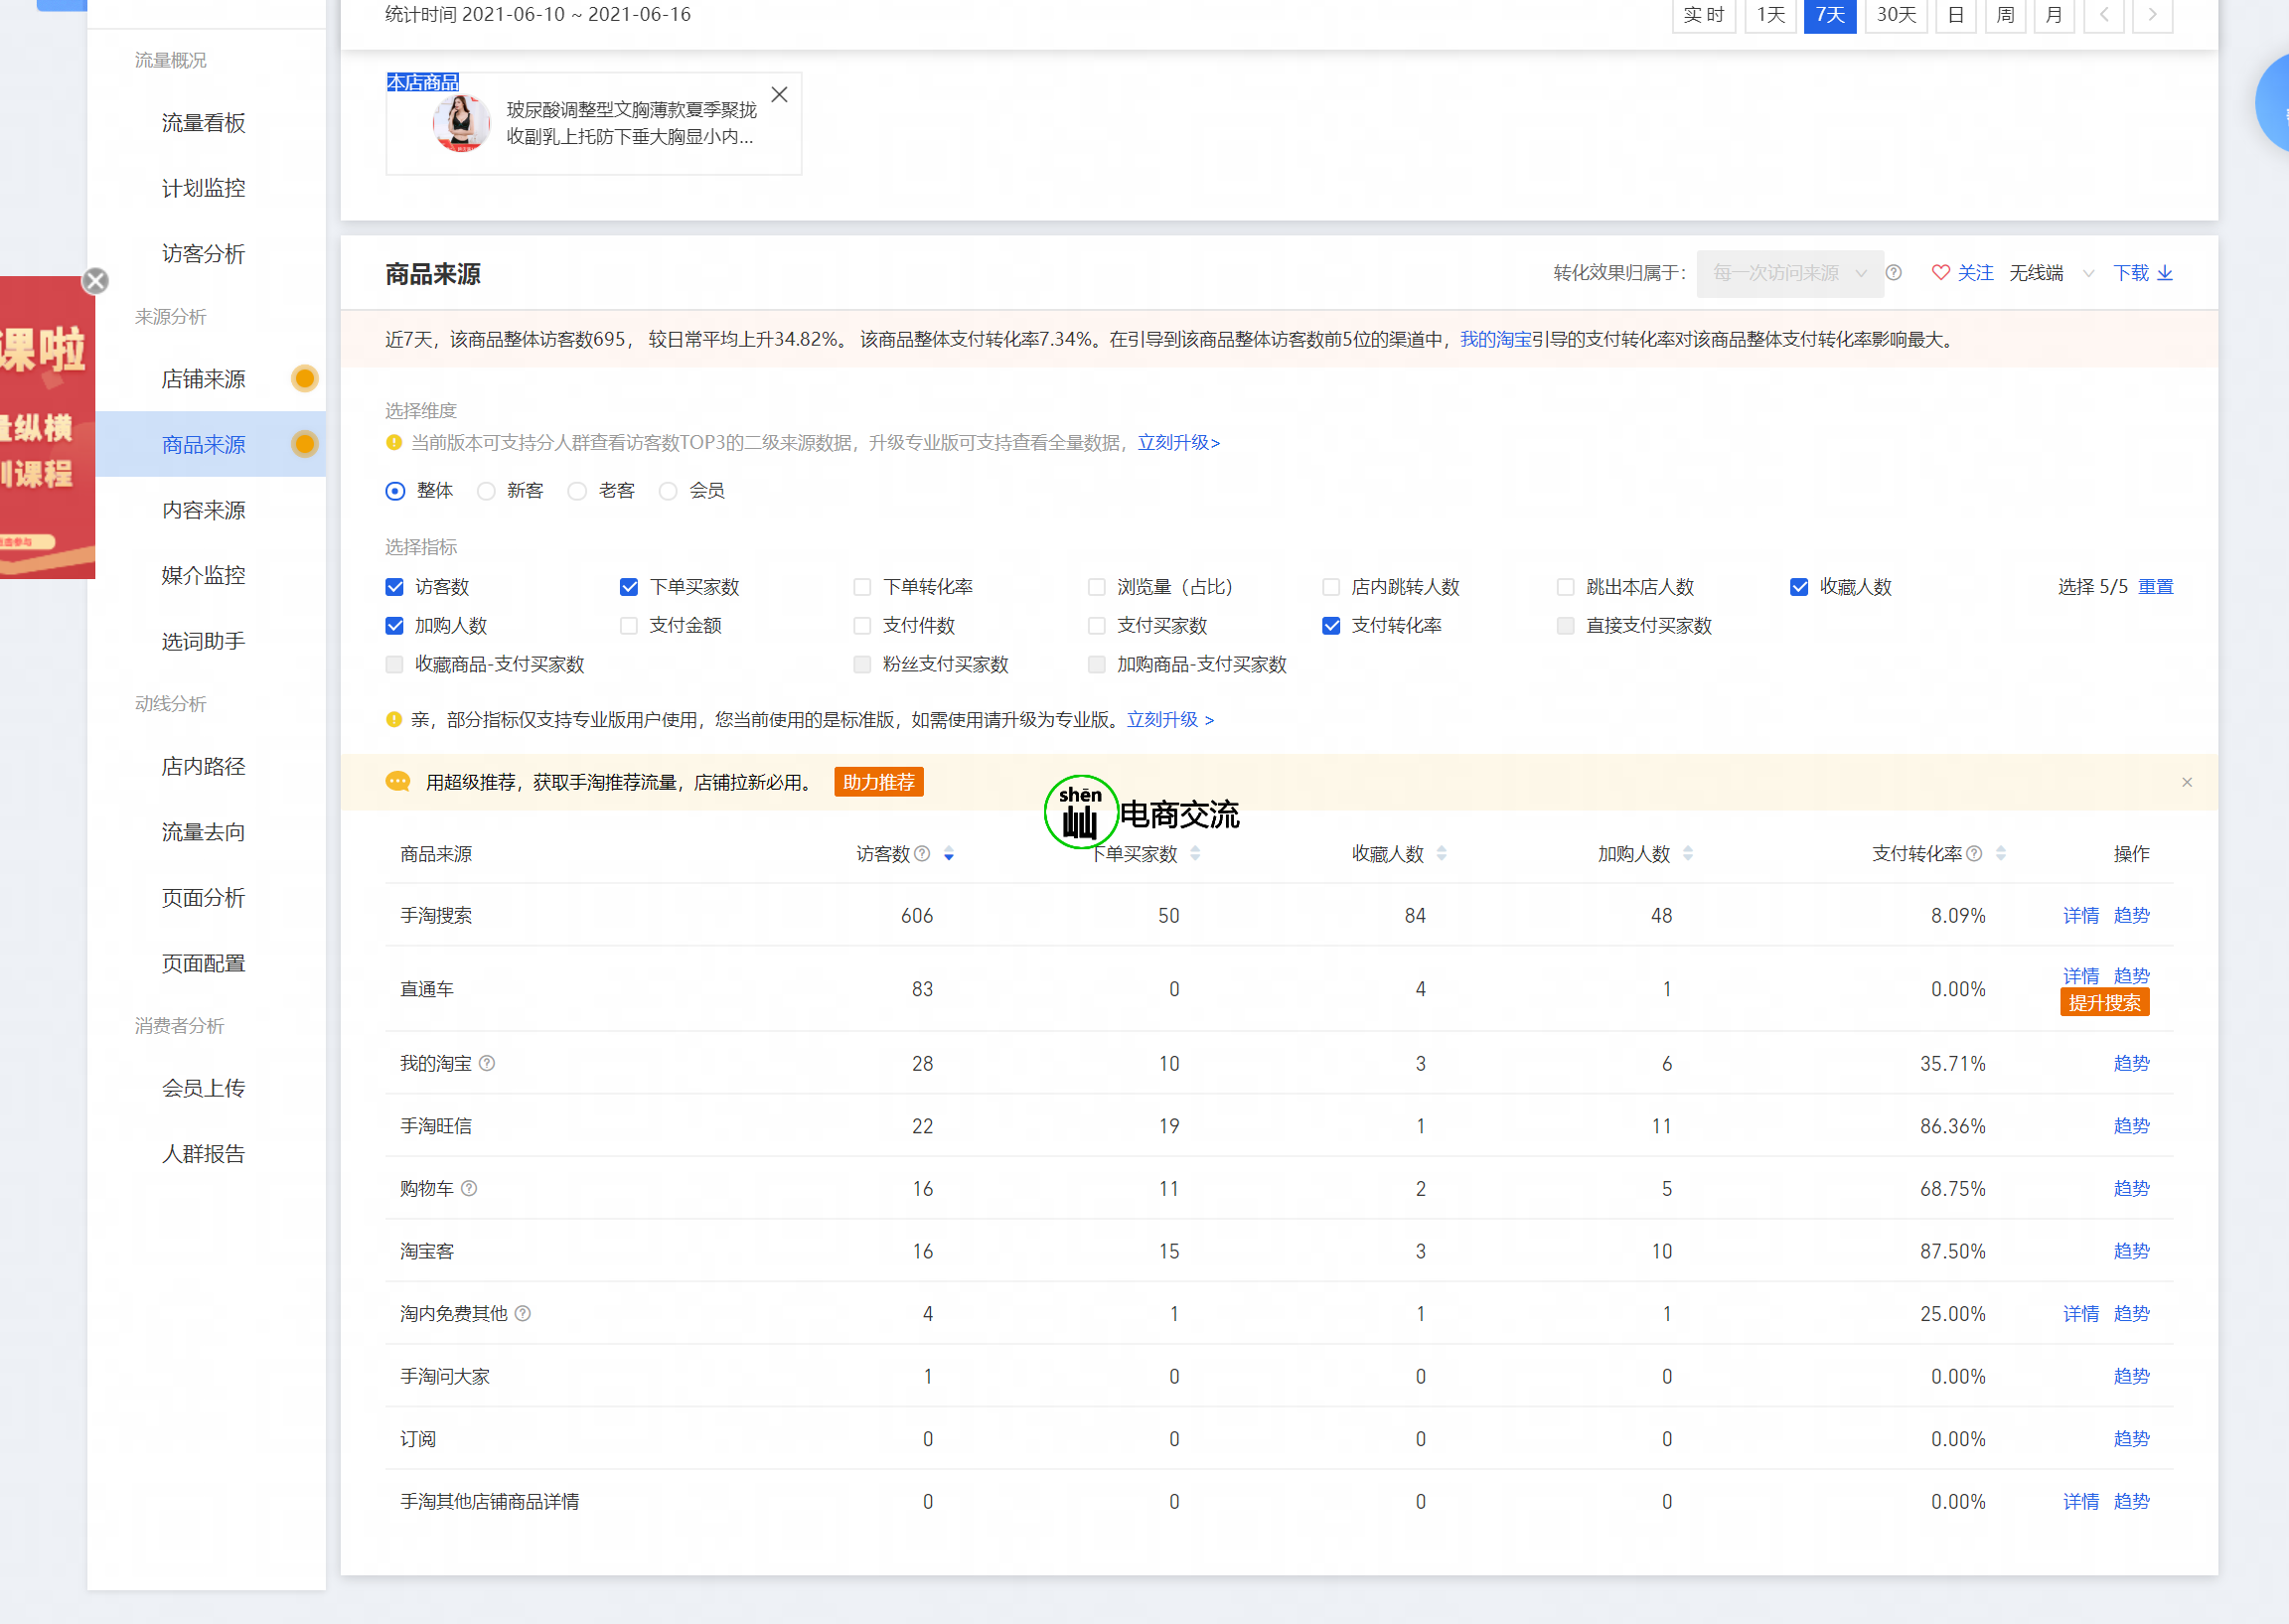Close the red course advertisement banner
Screen dimensions: 2289x1624
click(95, 281)
